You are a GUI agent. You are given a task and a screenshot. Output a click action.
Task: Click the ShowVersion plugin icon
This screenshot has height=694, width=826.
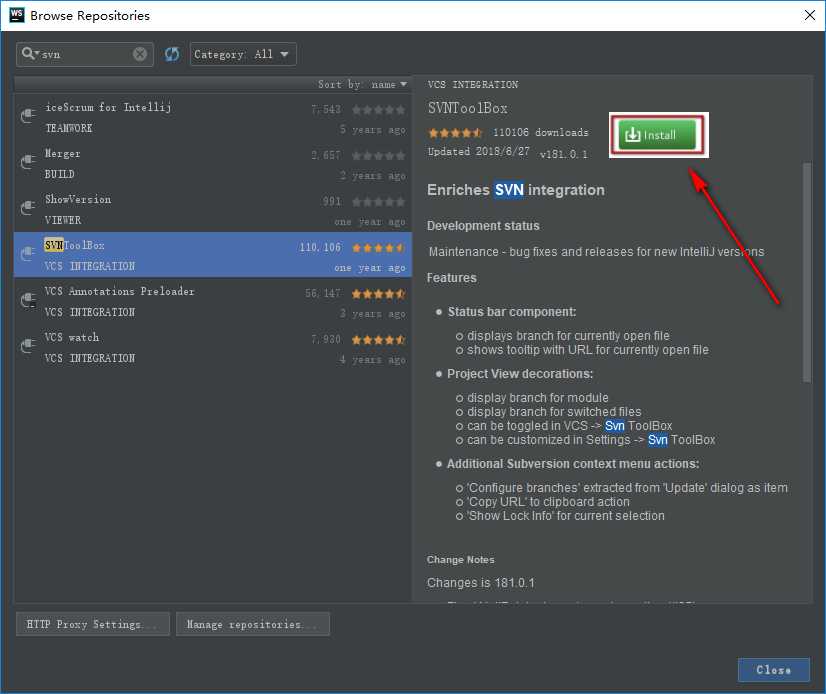point(28,208)
